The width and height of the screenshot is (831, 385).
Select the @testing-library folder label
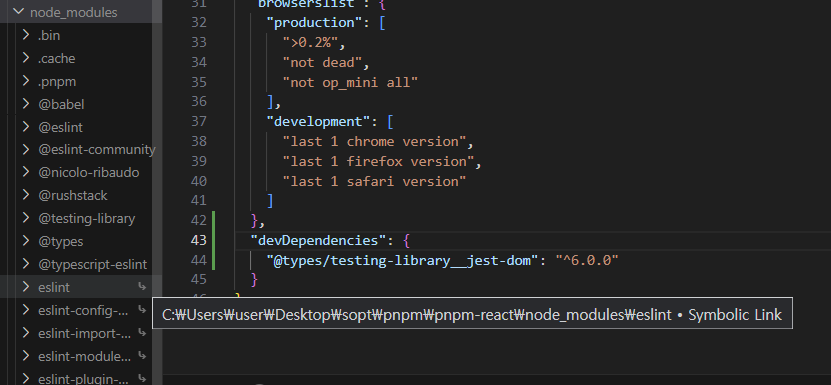86,218
